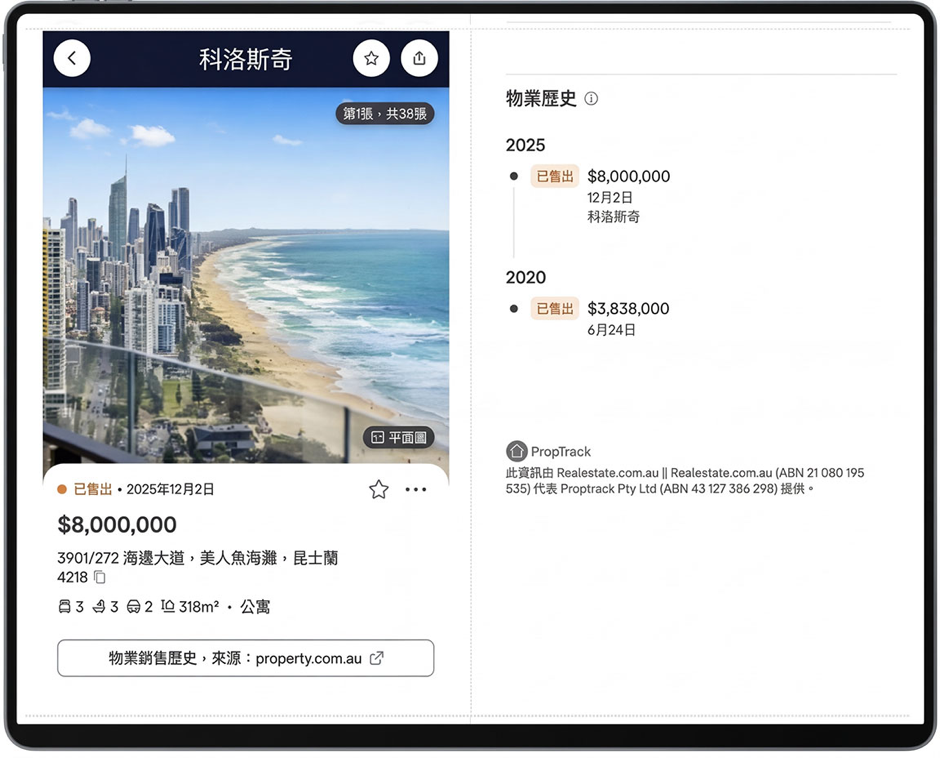Toggle the star beside the 已售出 date
Viewport: 940px width, 758px height.
pyautogui.click(x=378, y=489)
